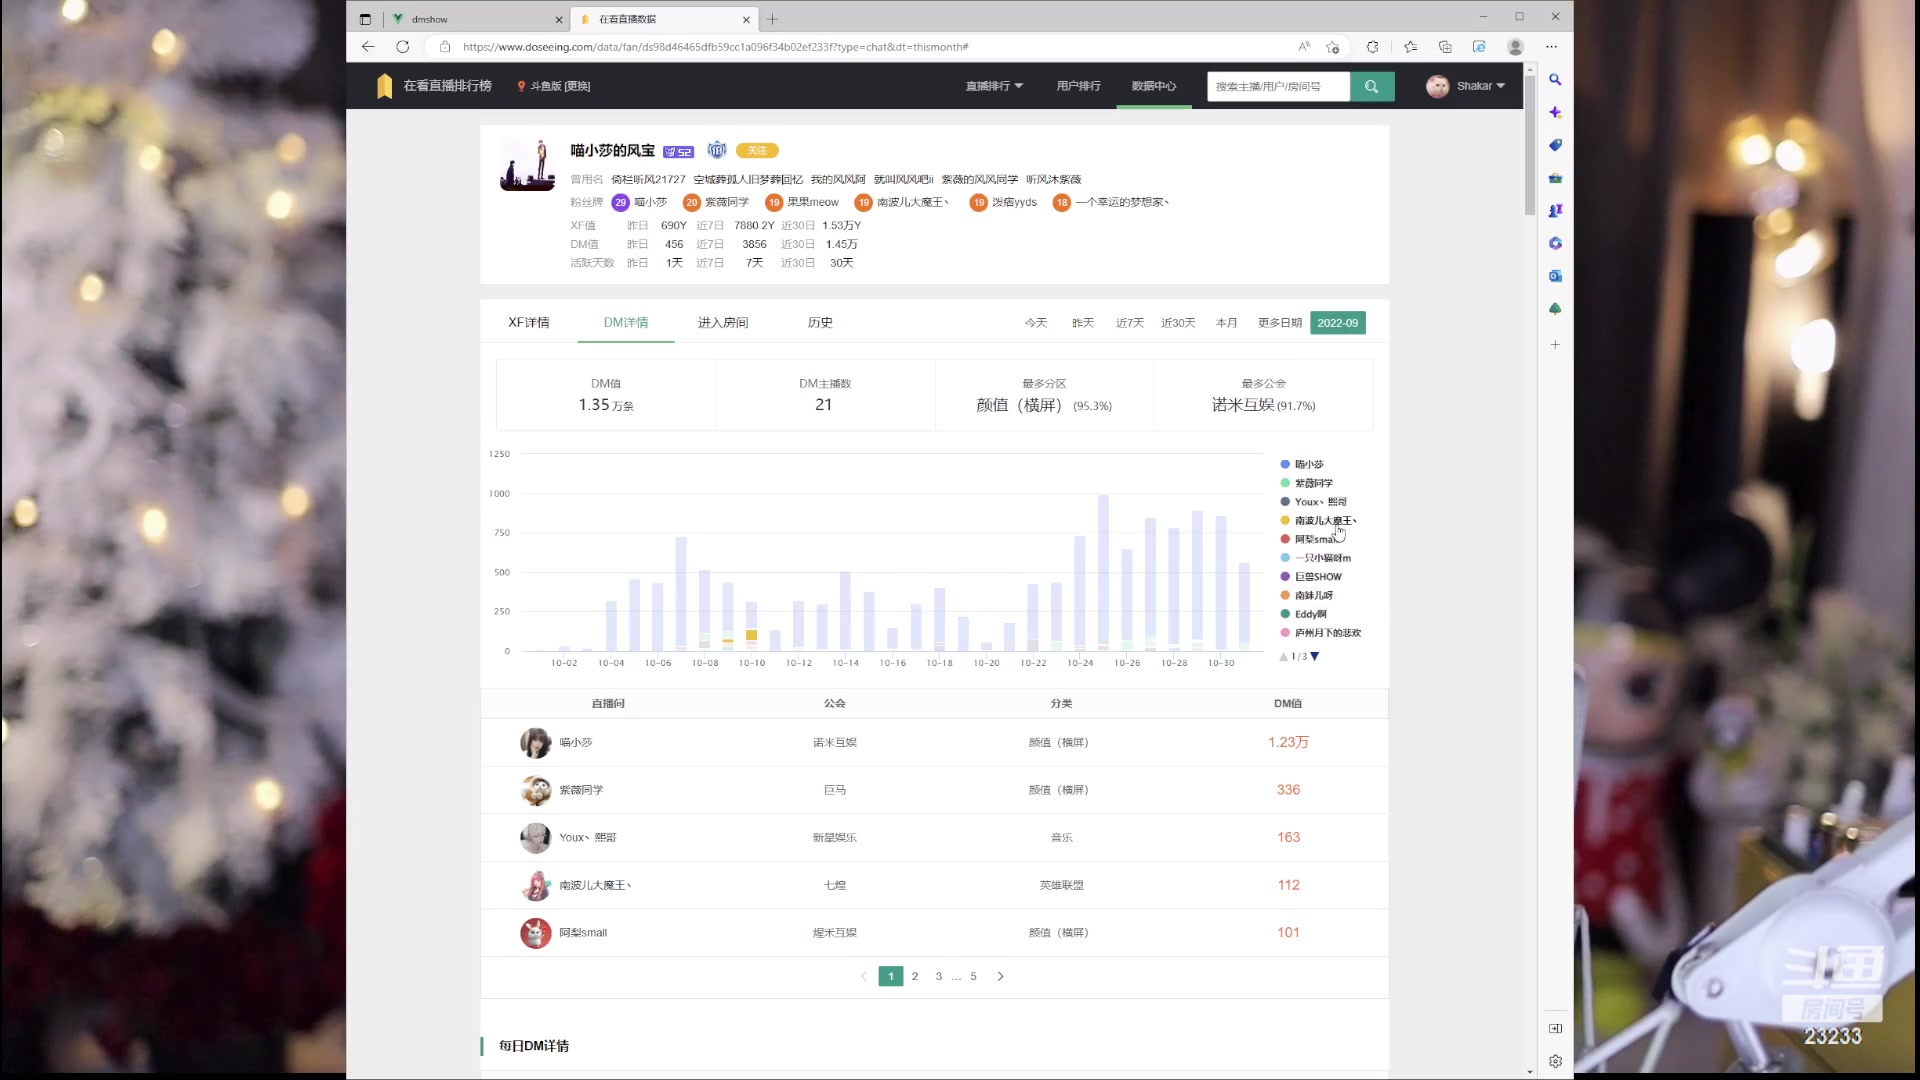Expand the legend pager to next page
Screen dimensions: 1920x1080
(1316, 657)
